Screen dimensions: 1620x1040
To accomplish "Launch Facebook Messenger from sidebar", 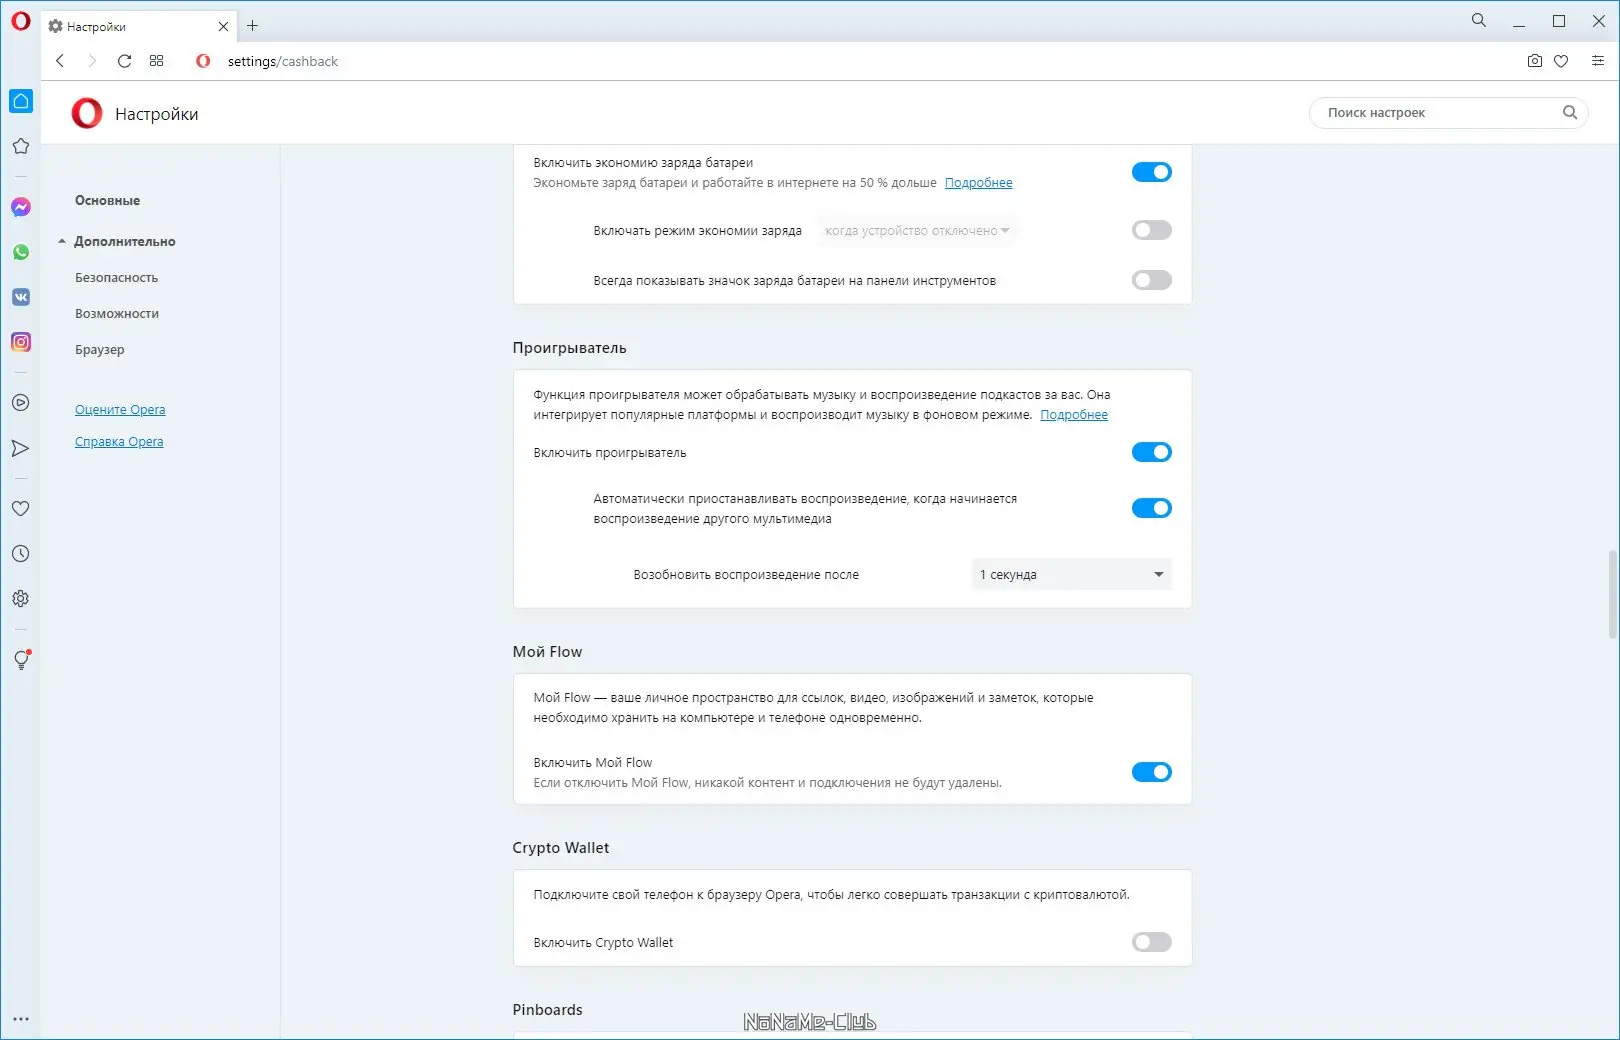I will [21, 207].
